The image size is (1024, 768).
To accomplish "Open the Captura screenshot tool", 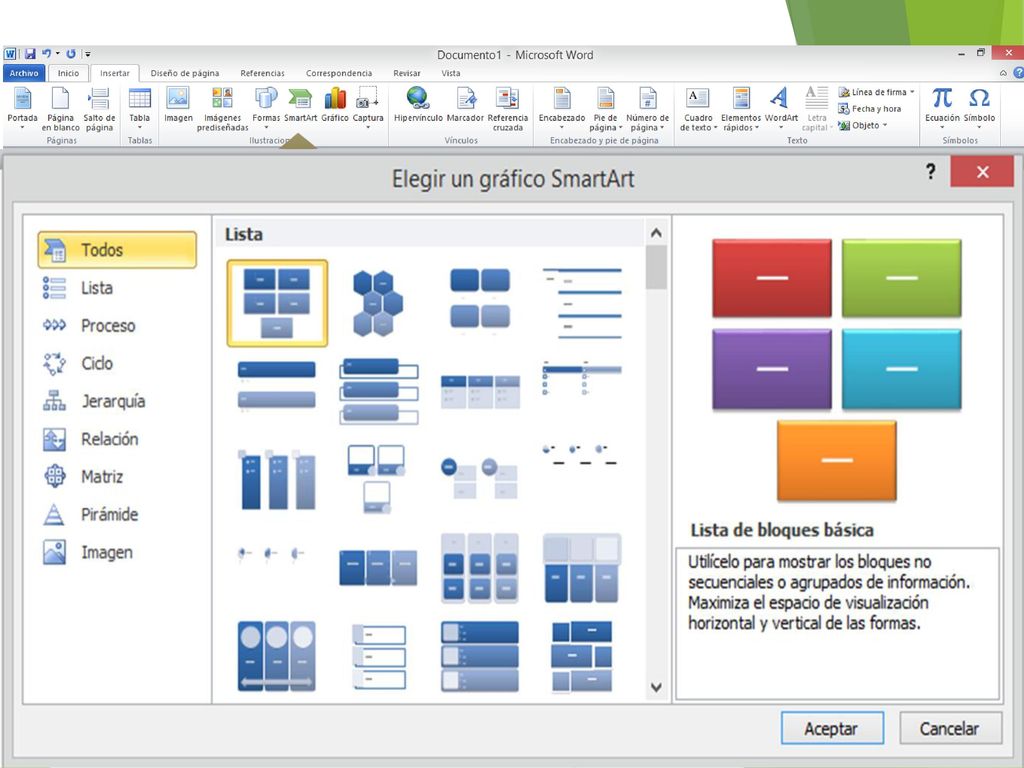I will point(368,106).
